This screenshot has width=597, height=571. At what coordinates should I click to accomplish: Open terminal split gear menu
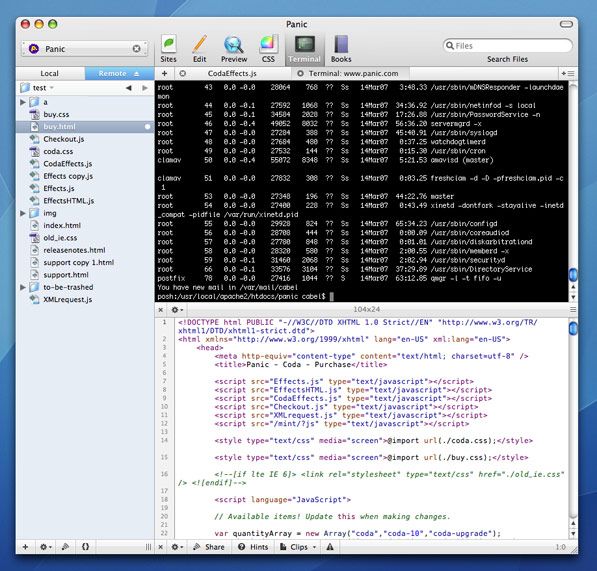[x=177, y=310]
